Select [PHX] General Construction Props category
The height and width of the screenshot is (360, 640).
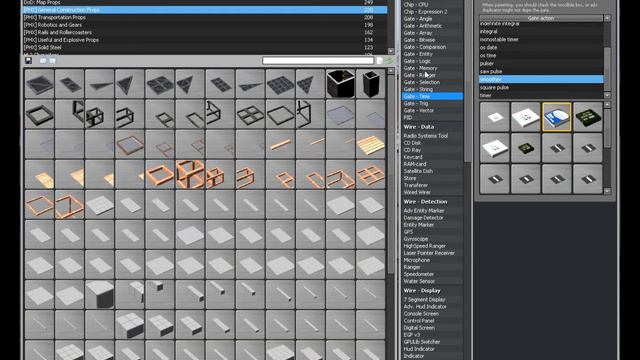click(x=204, y=10)
